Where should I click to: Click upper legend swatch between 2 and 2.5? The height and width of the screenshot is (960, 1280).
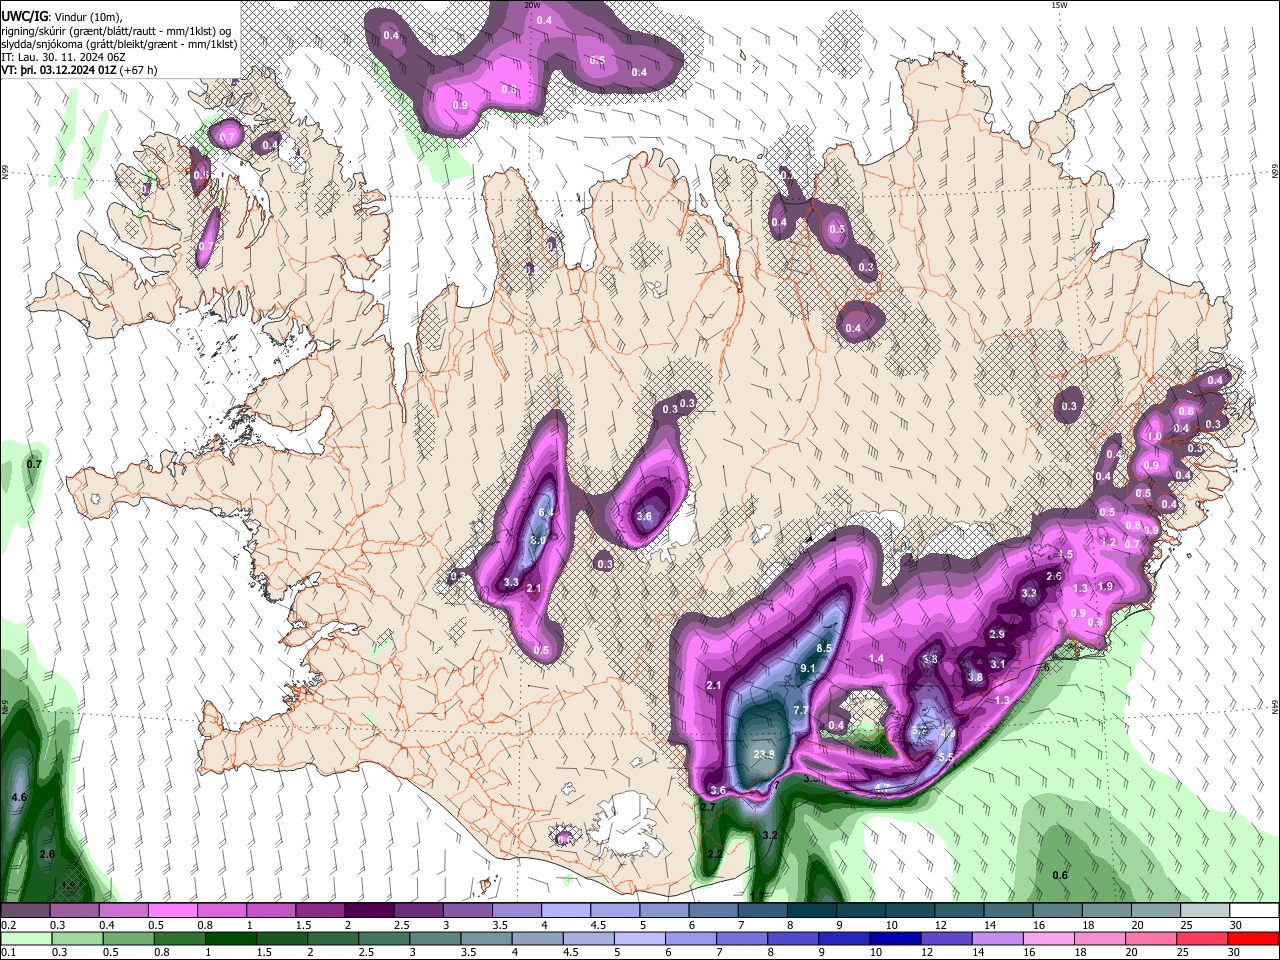click(369, 911)
